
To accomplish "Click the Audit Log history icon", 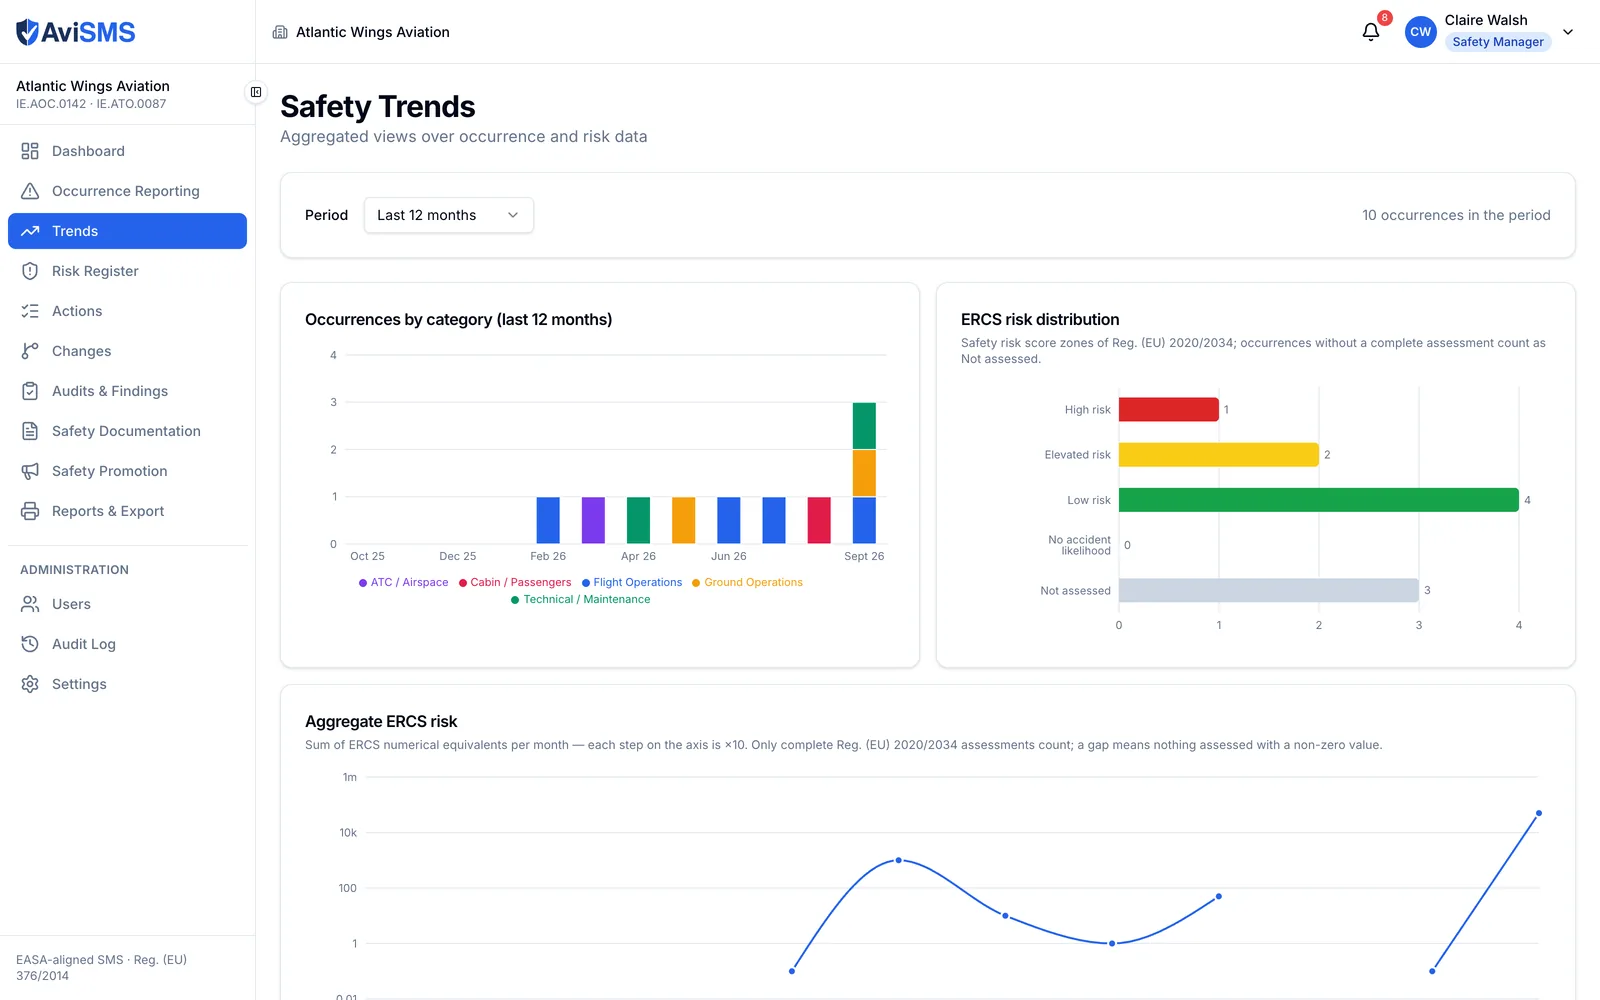I will tap(30, 644).
